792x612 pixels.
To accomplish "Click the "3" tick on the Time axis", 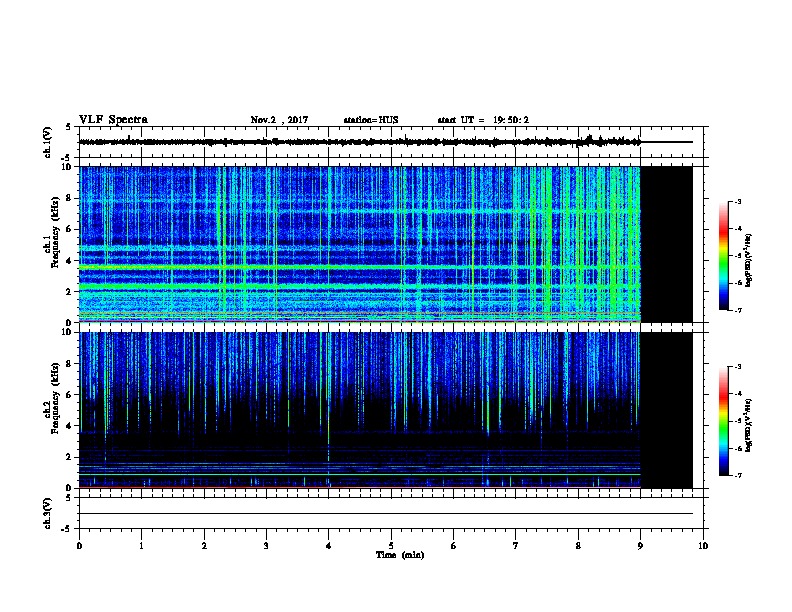I will coord(266,546).
